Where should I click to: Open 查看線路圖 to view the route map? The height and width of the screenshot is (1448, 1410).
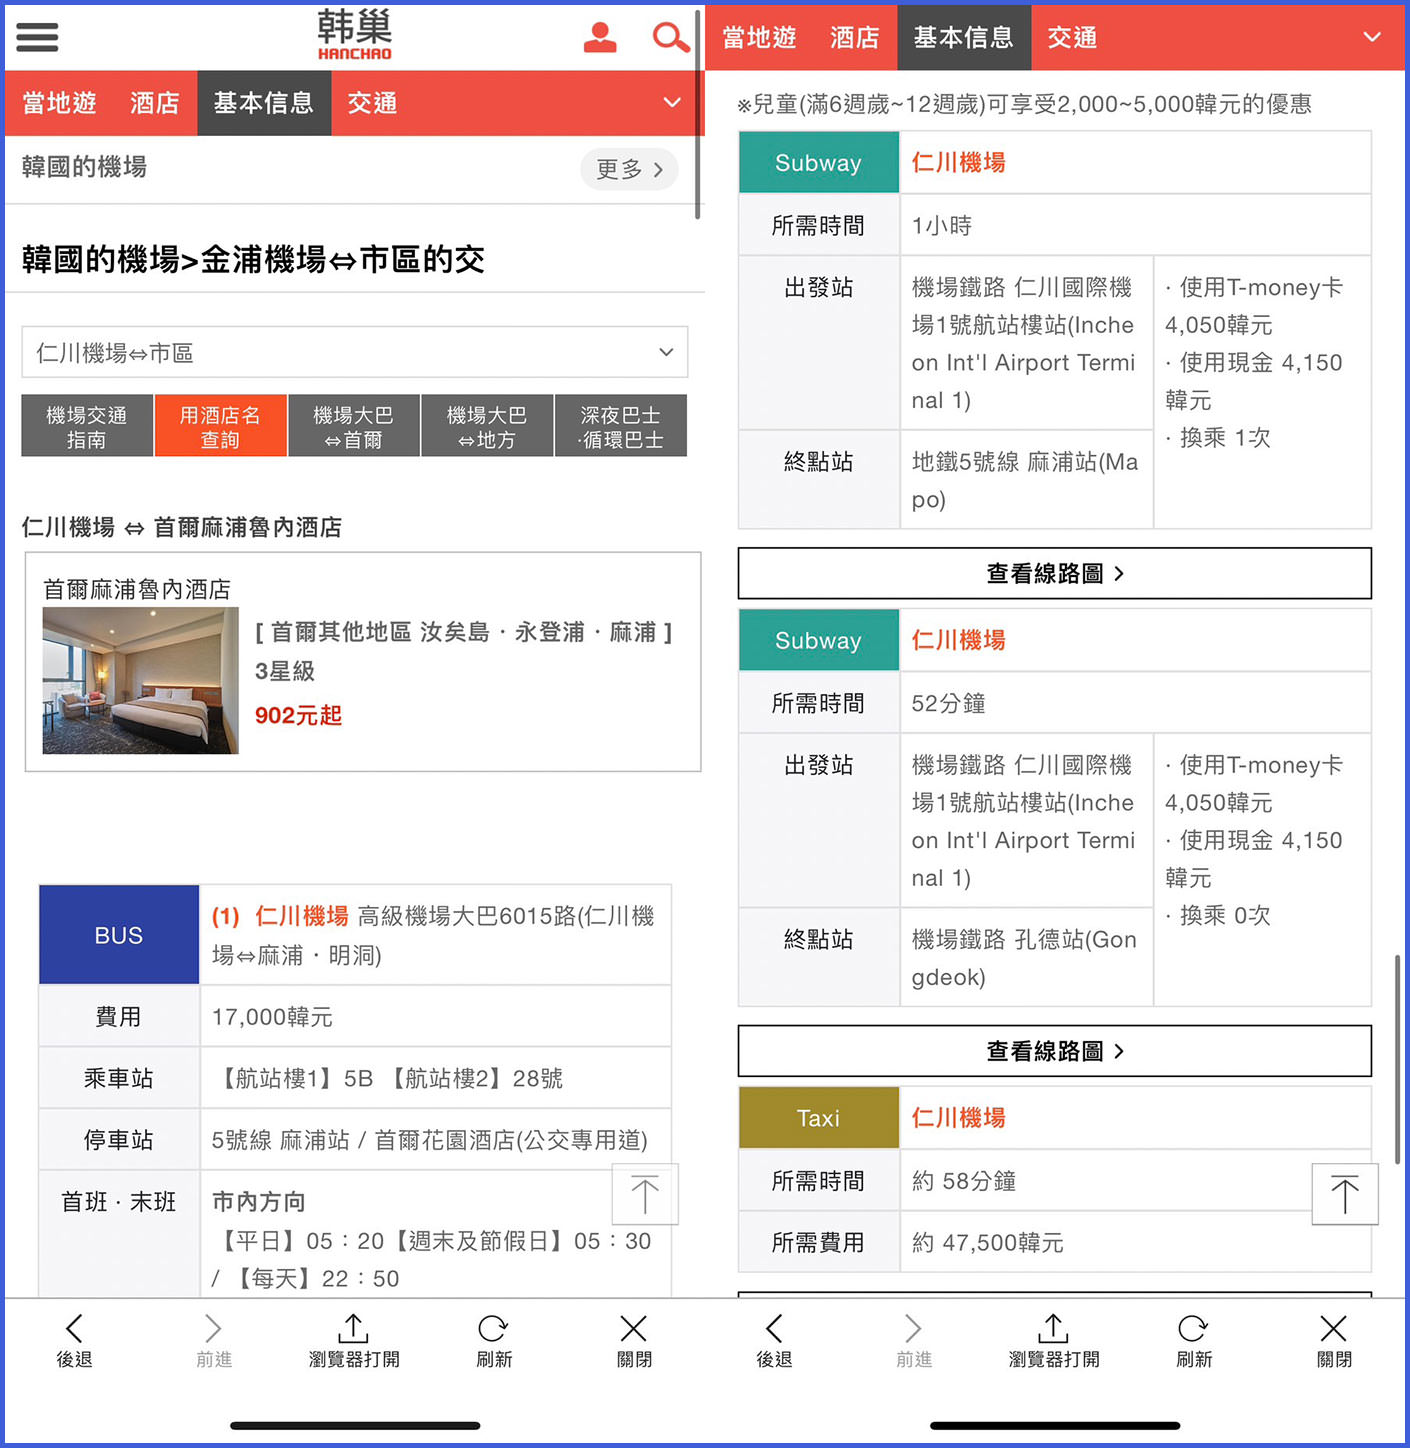coord(1054,573)
